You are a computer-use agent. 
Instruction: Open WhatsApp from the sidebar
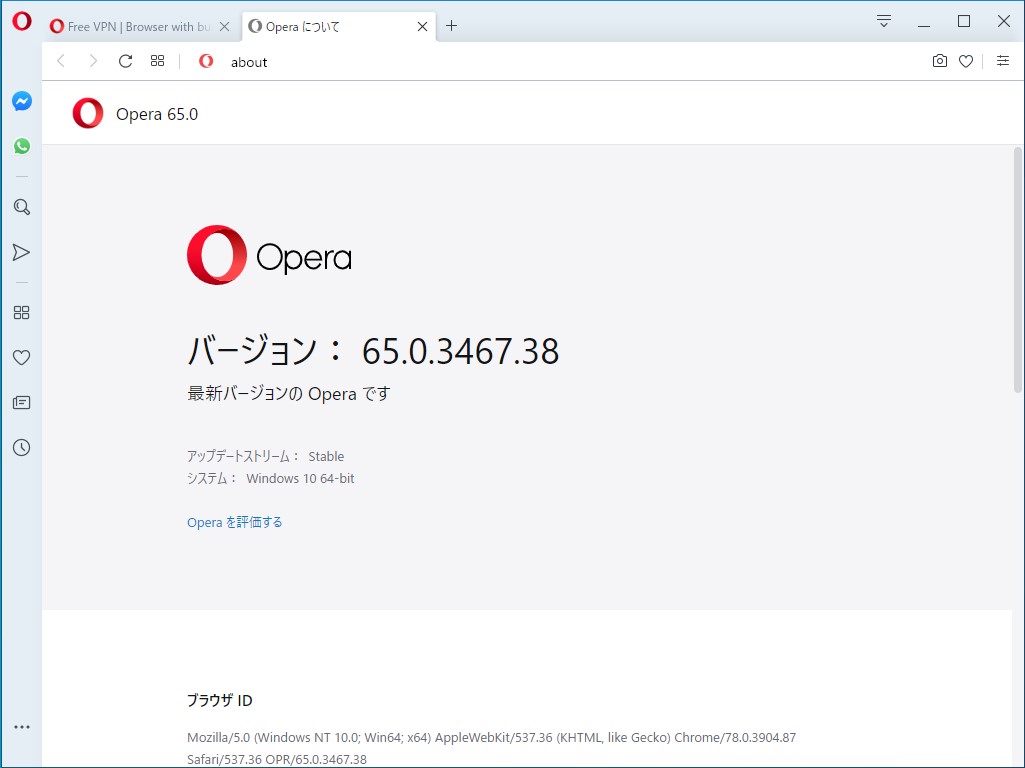click(21, 146)
